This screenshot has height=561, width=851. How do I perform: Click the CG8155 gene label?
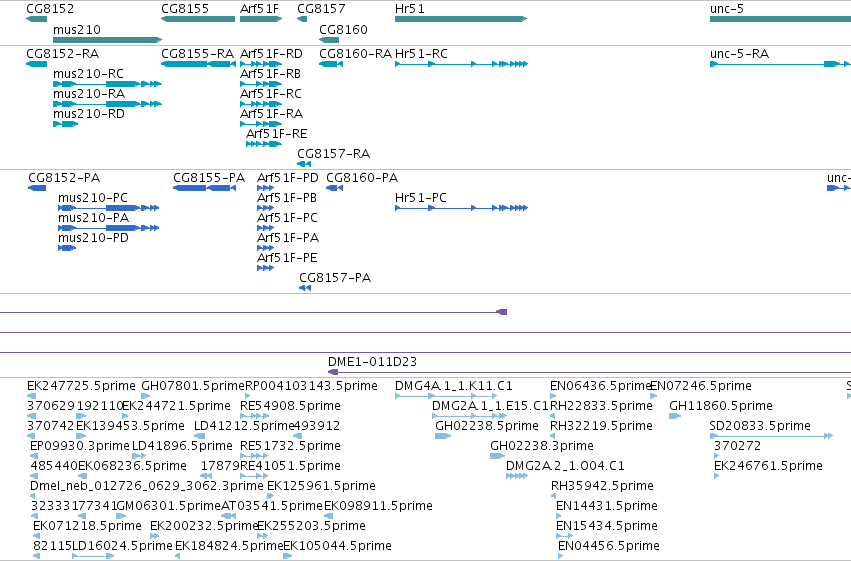click(x=185, y=9)
